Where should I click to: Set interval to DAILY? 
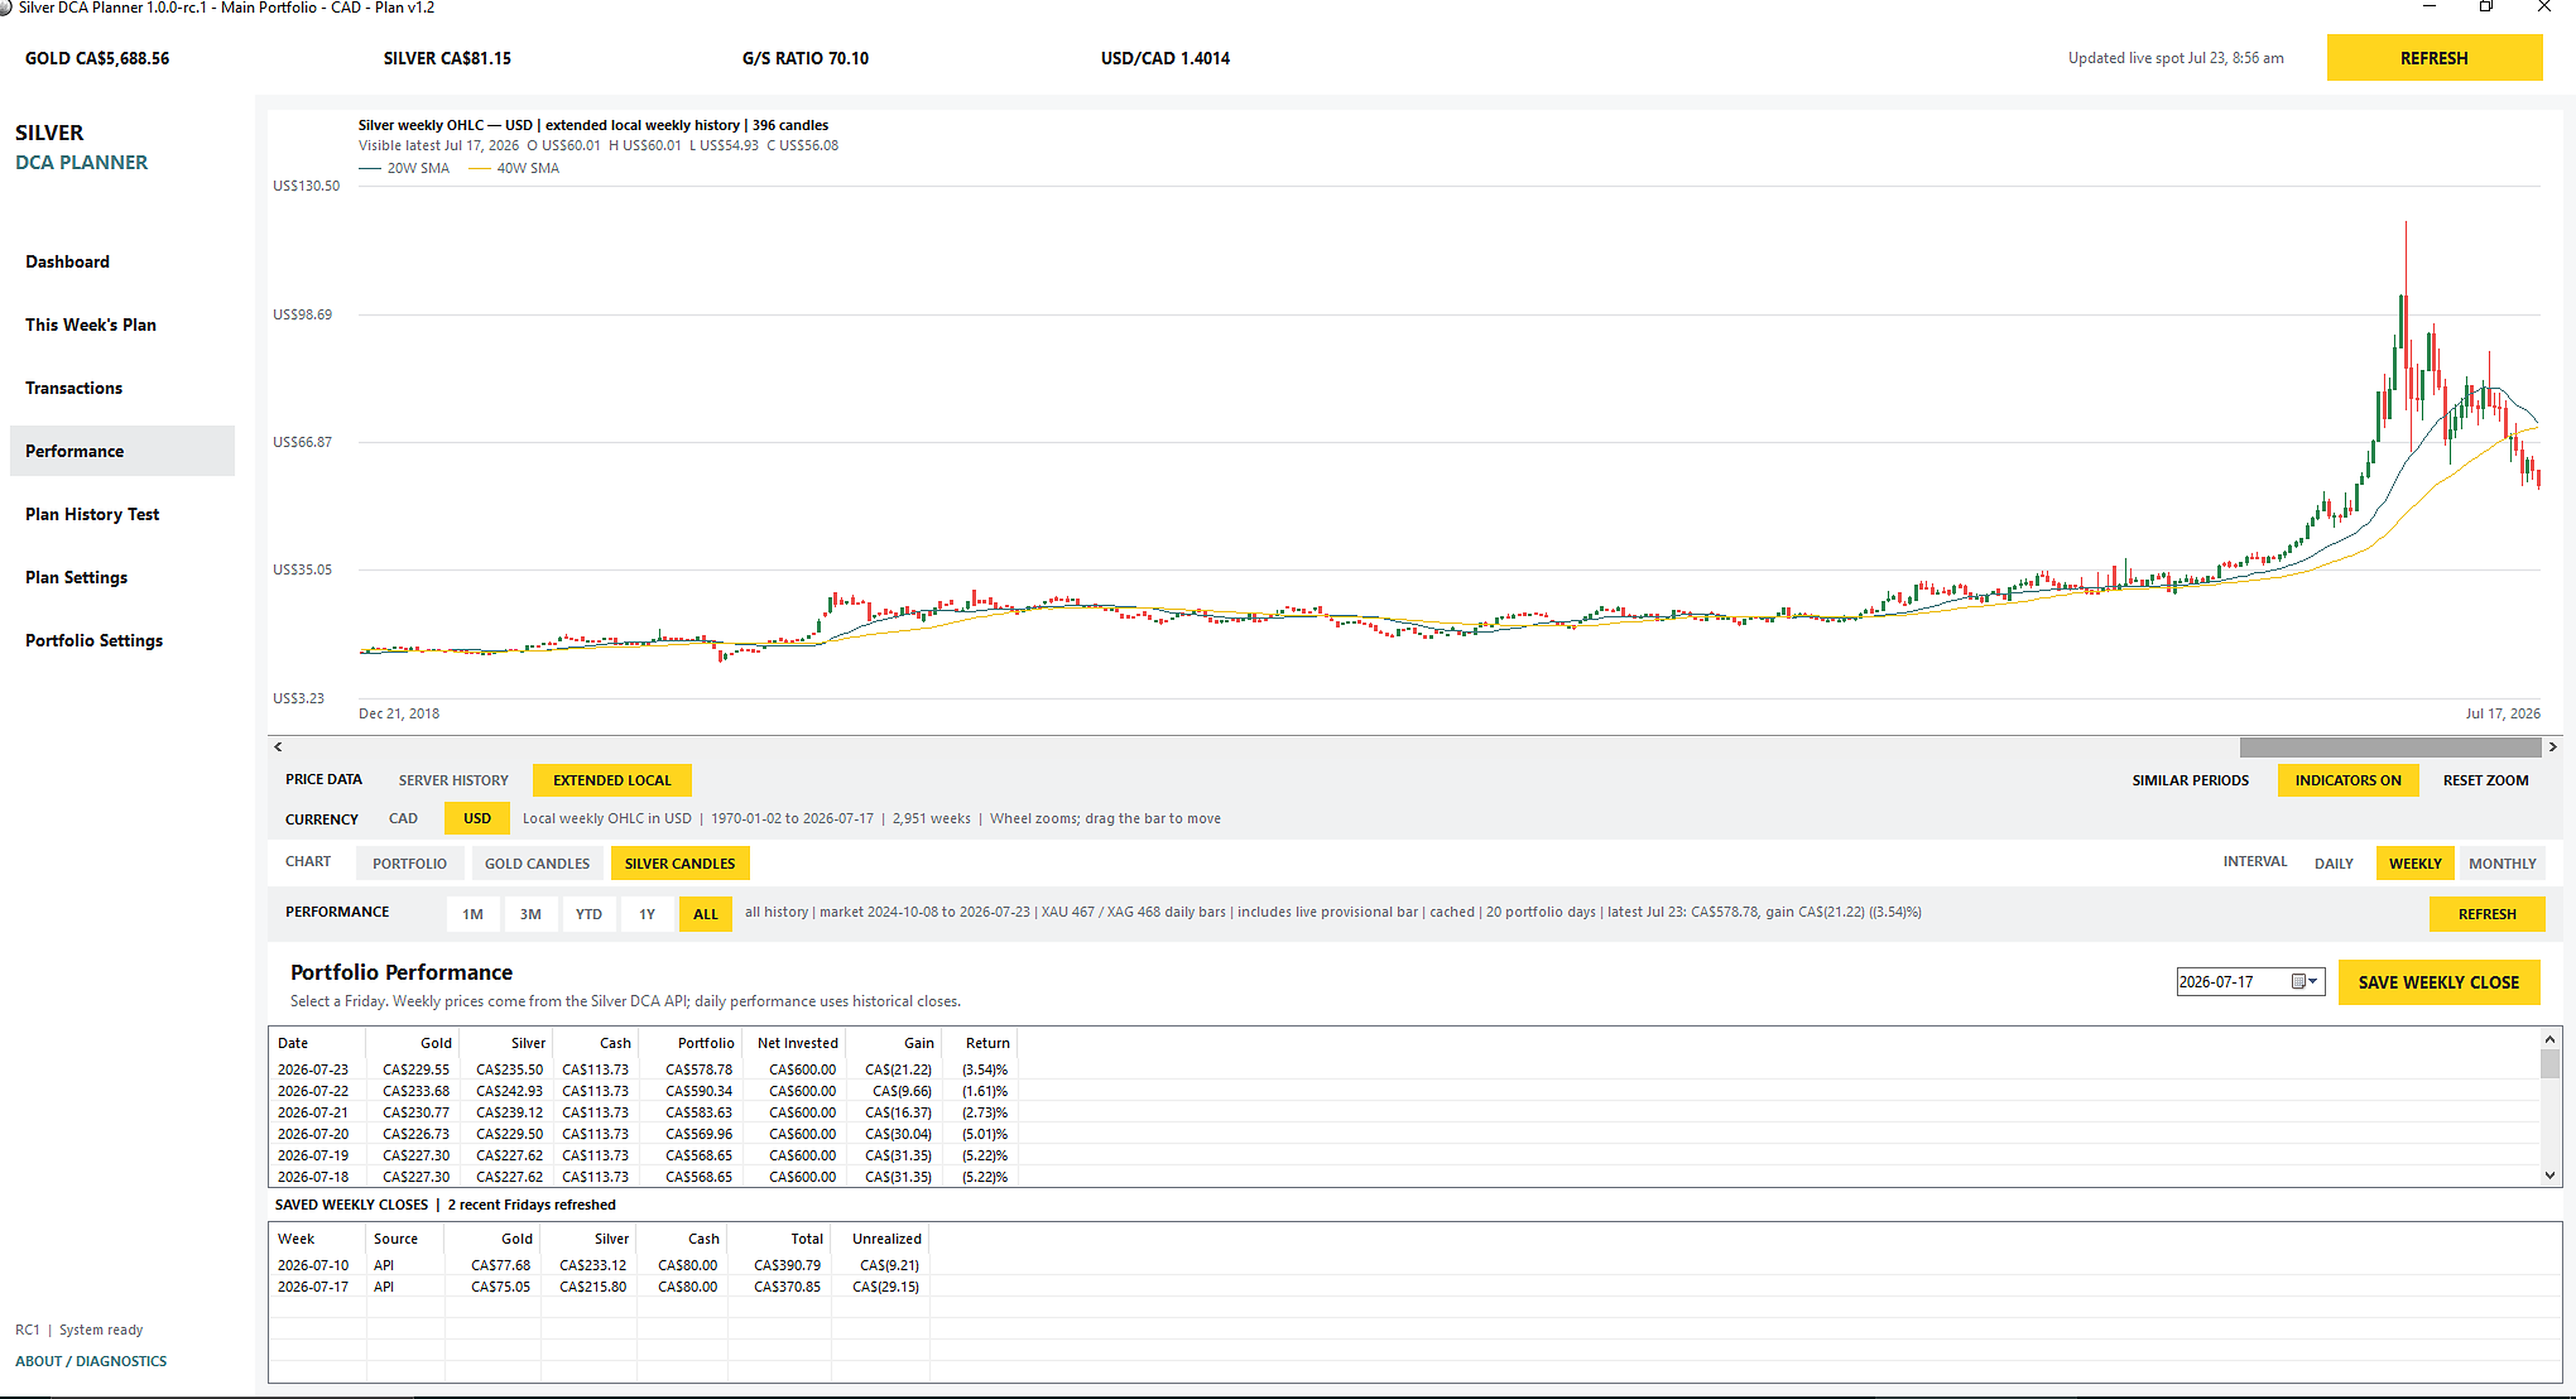point(2333,863)
